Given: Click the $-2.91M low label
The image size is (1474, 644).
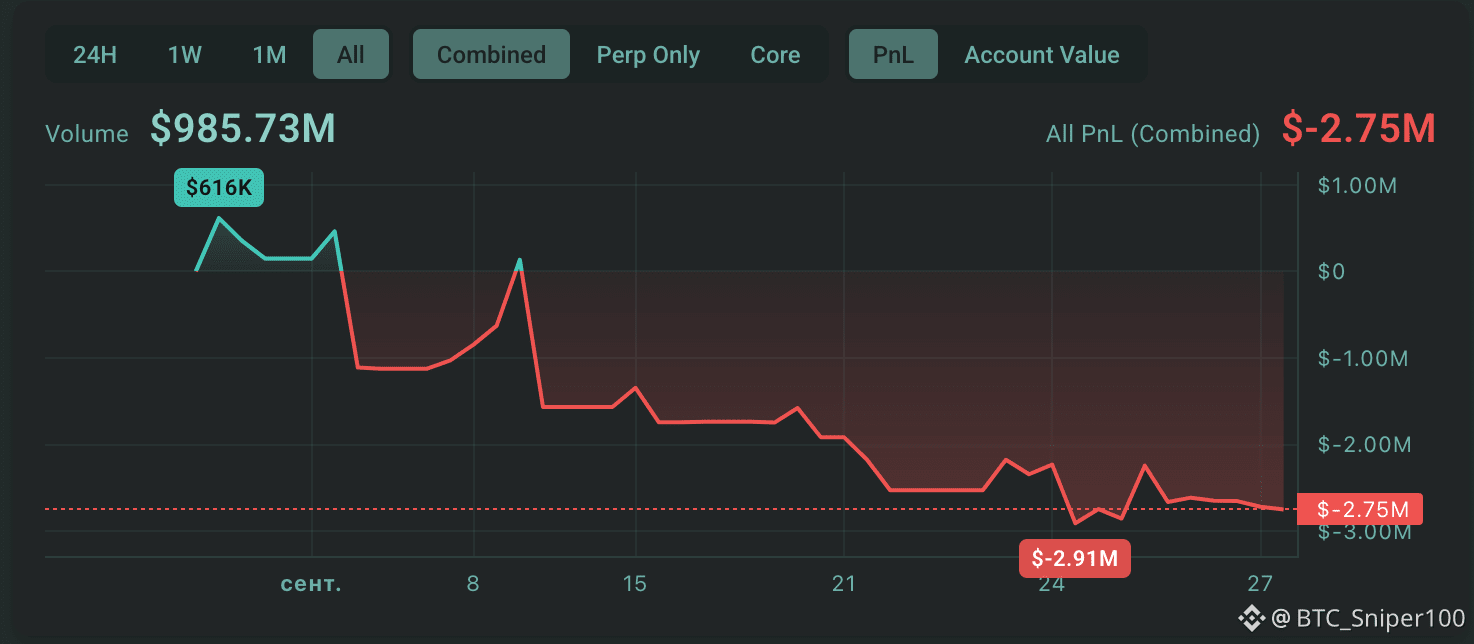Looking at the screenshot, I should coord(1074,558).
